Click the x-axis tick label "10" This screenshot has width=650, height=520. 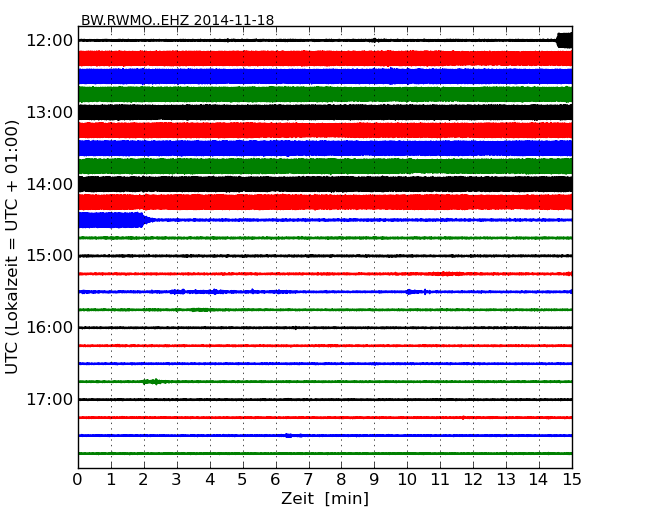(x=407, y=479)
